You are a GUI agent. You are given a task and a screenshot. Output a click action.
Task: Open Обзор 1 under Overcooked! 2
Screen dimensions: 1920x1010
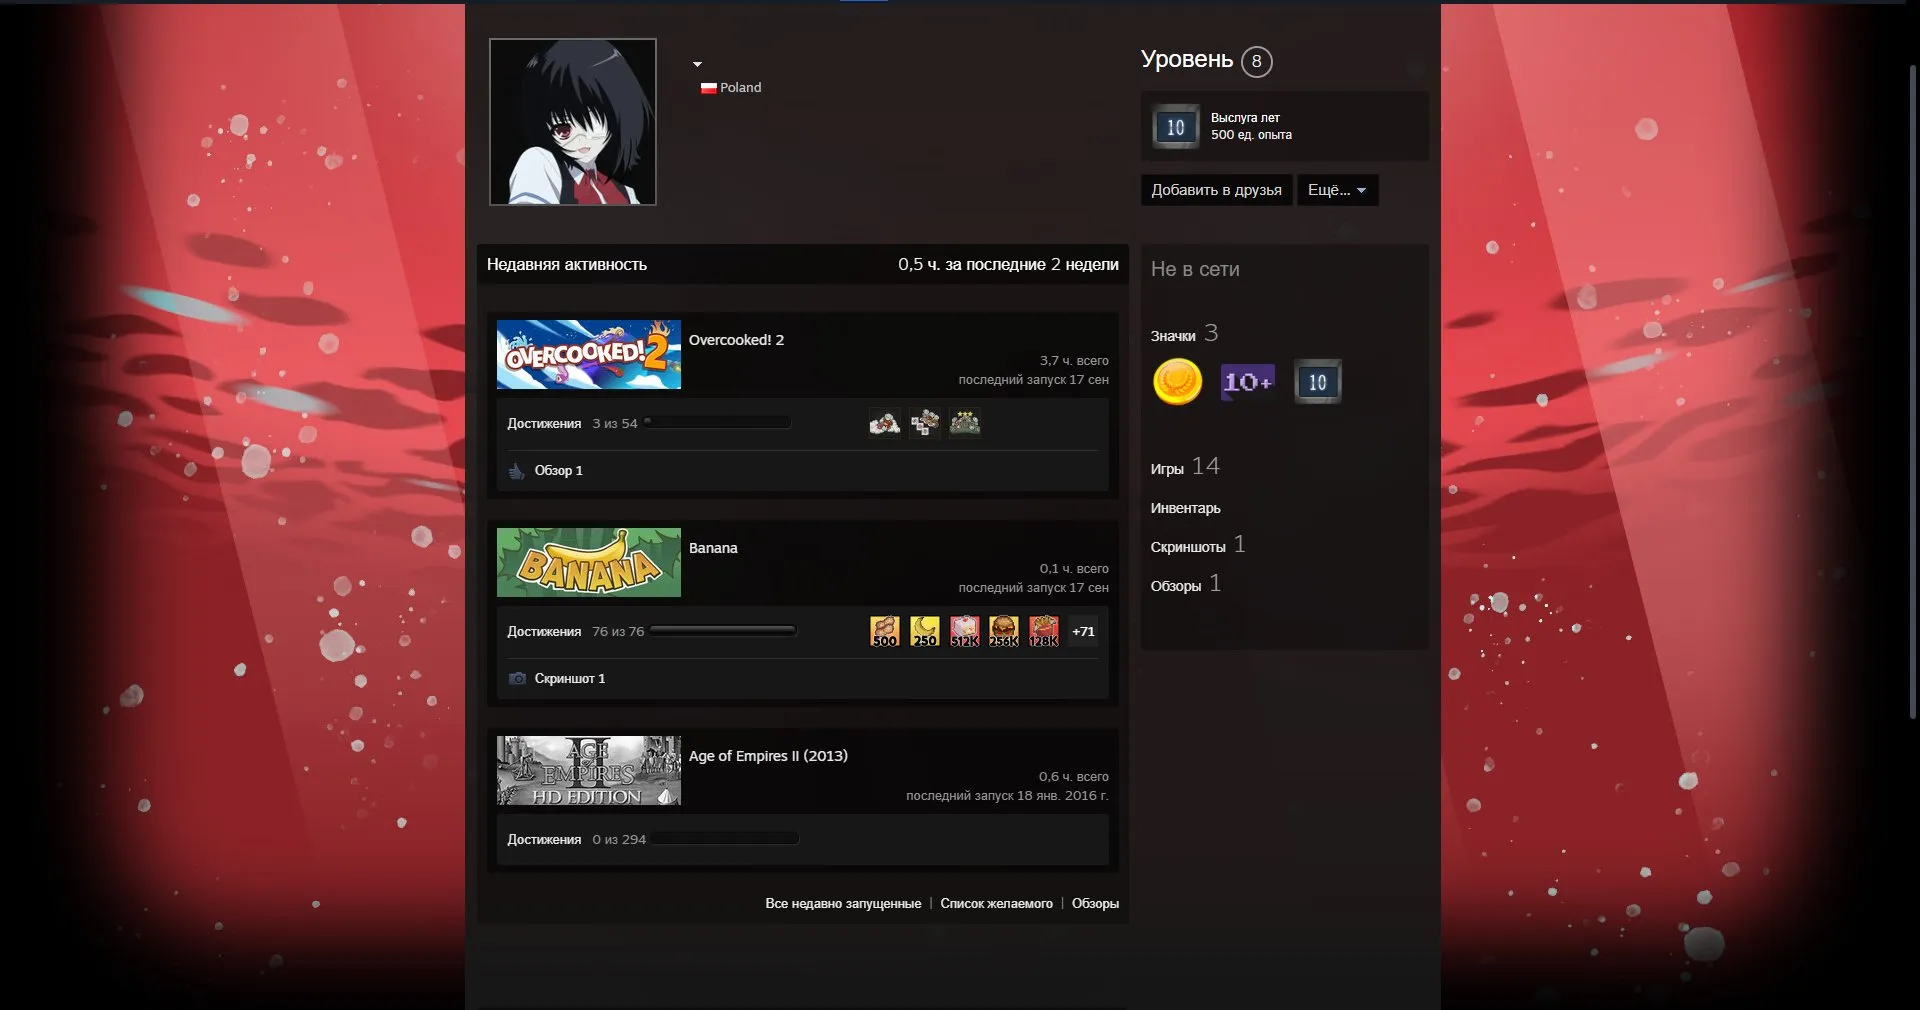(x=558, y=470)
